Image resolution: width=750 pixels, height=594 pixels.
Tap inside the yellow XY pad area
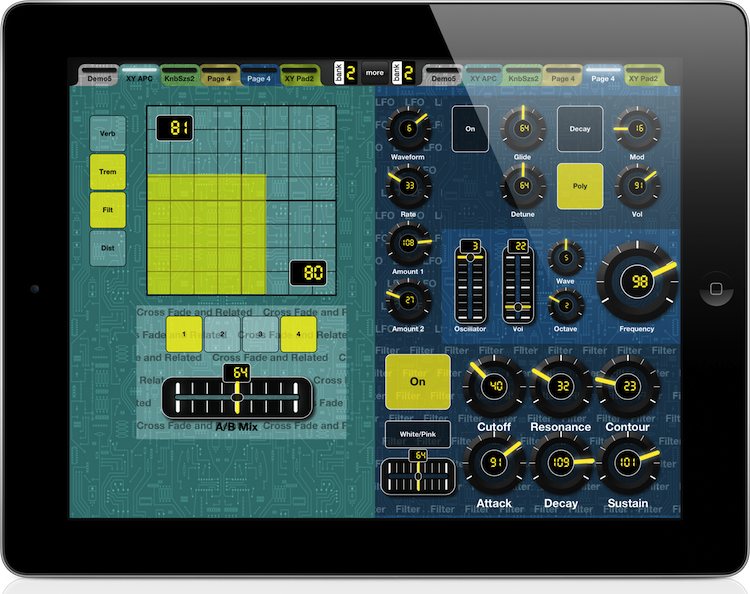[207, 234]
